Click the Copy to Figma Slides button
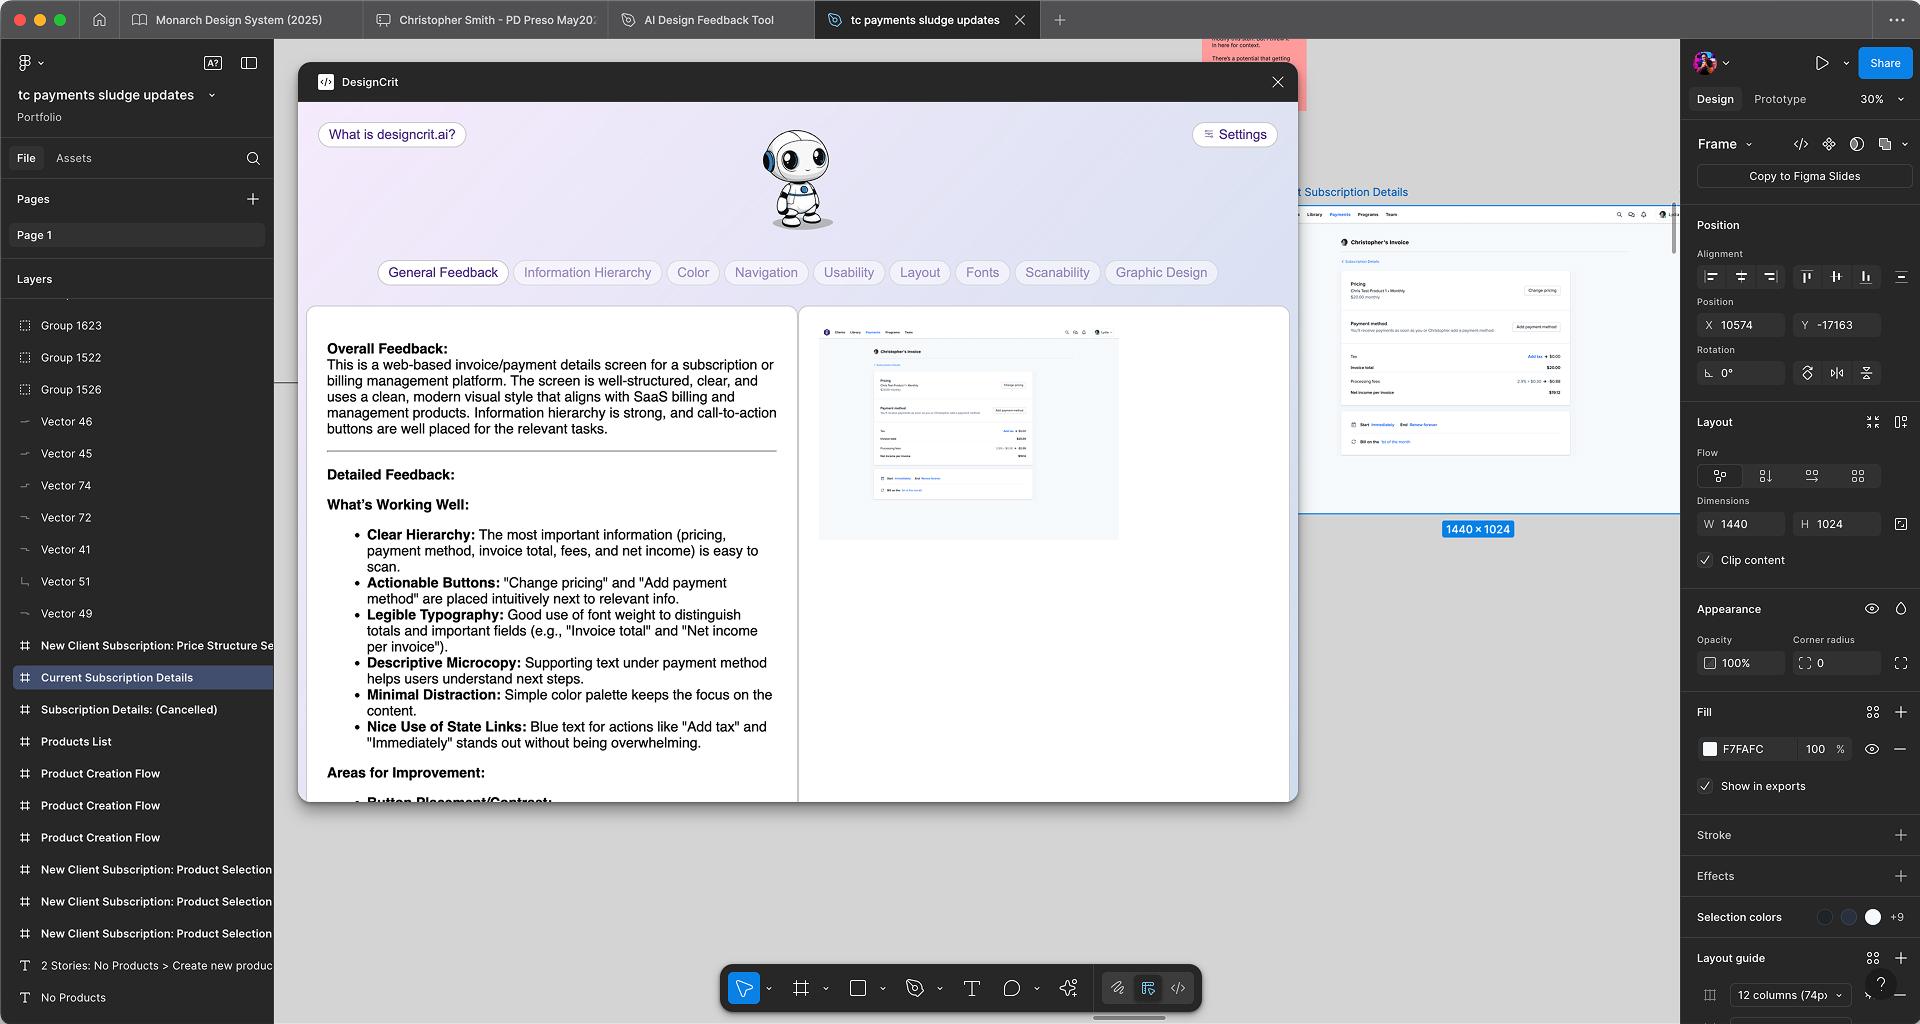 pyautogui.click(x=1803, y=176)
